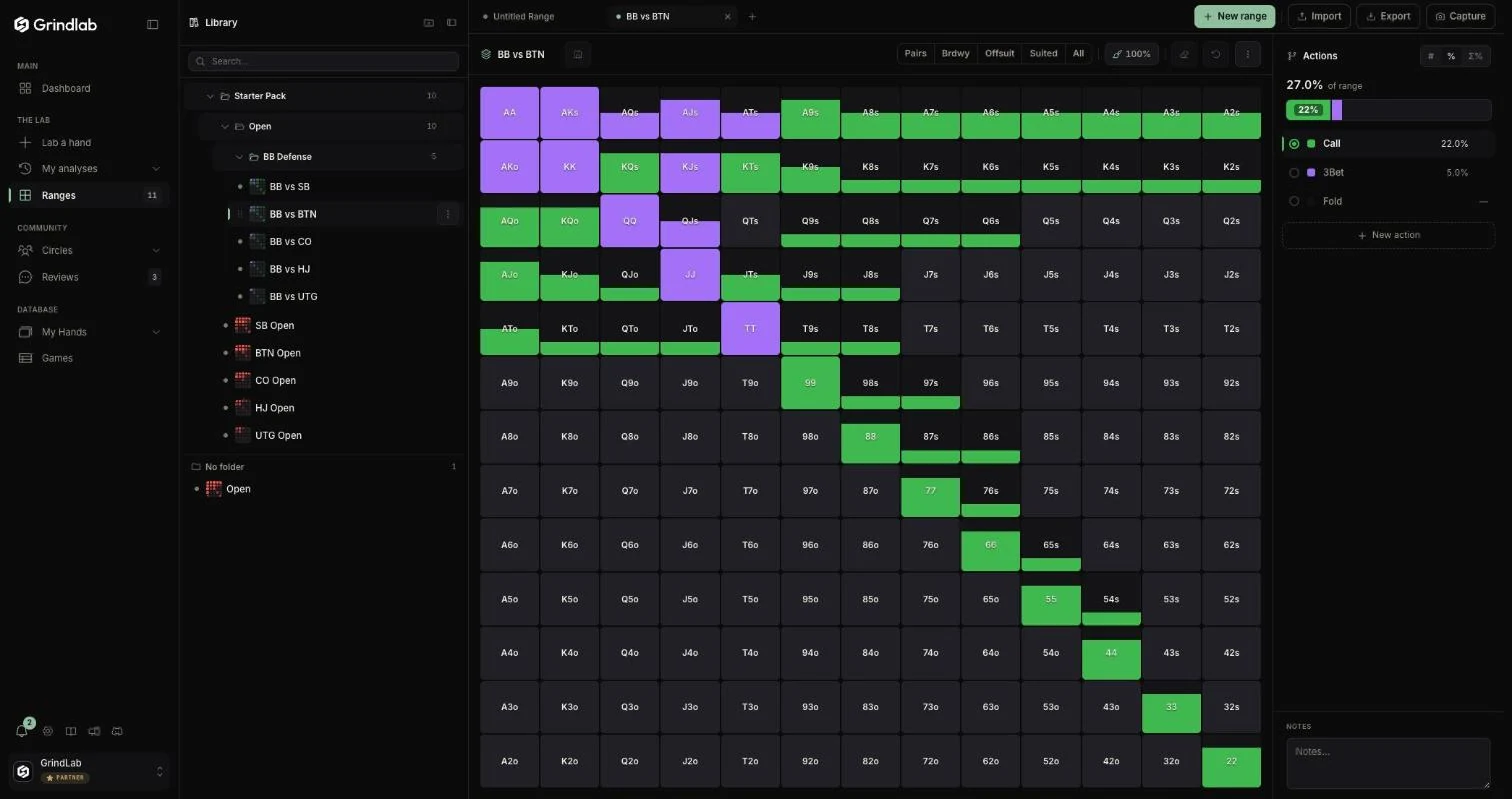
Task: Select the Call action radio button
Action: pyautogui.click(x=1294, y=144)
